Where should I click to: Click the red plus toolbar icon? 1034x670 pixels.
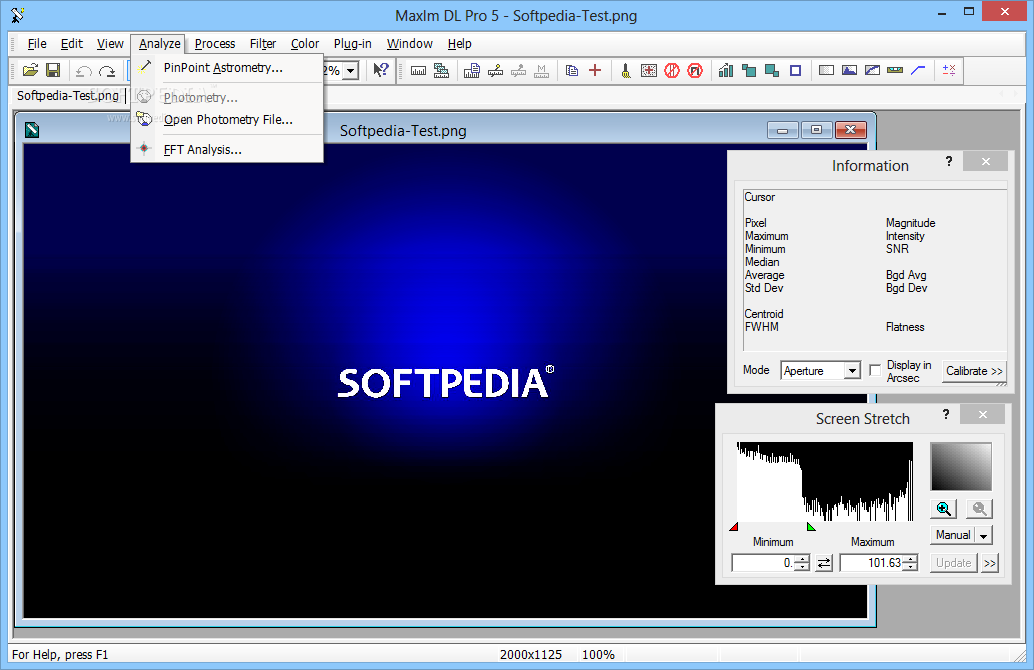pos(595,71)
